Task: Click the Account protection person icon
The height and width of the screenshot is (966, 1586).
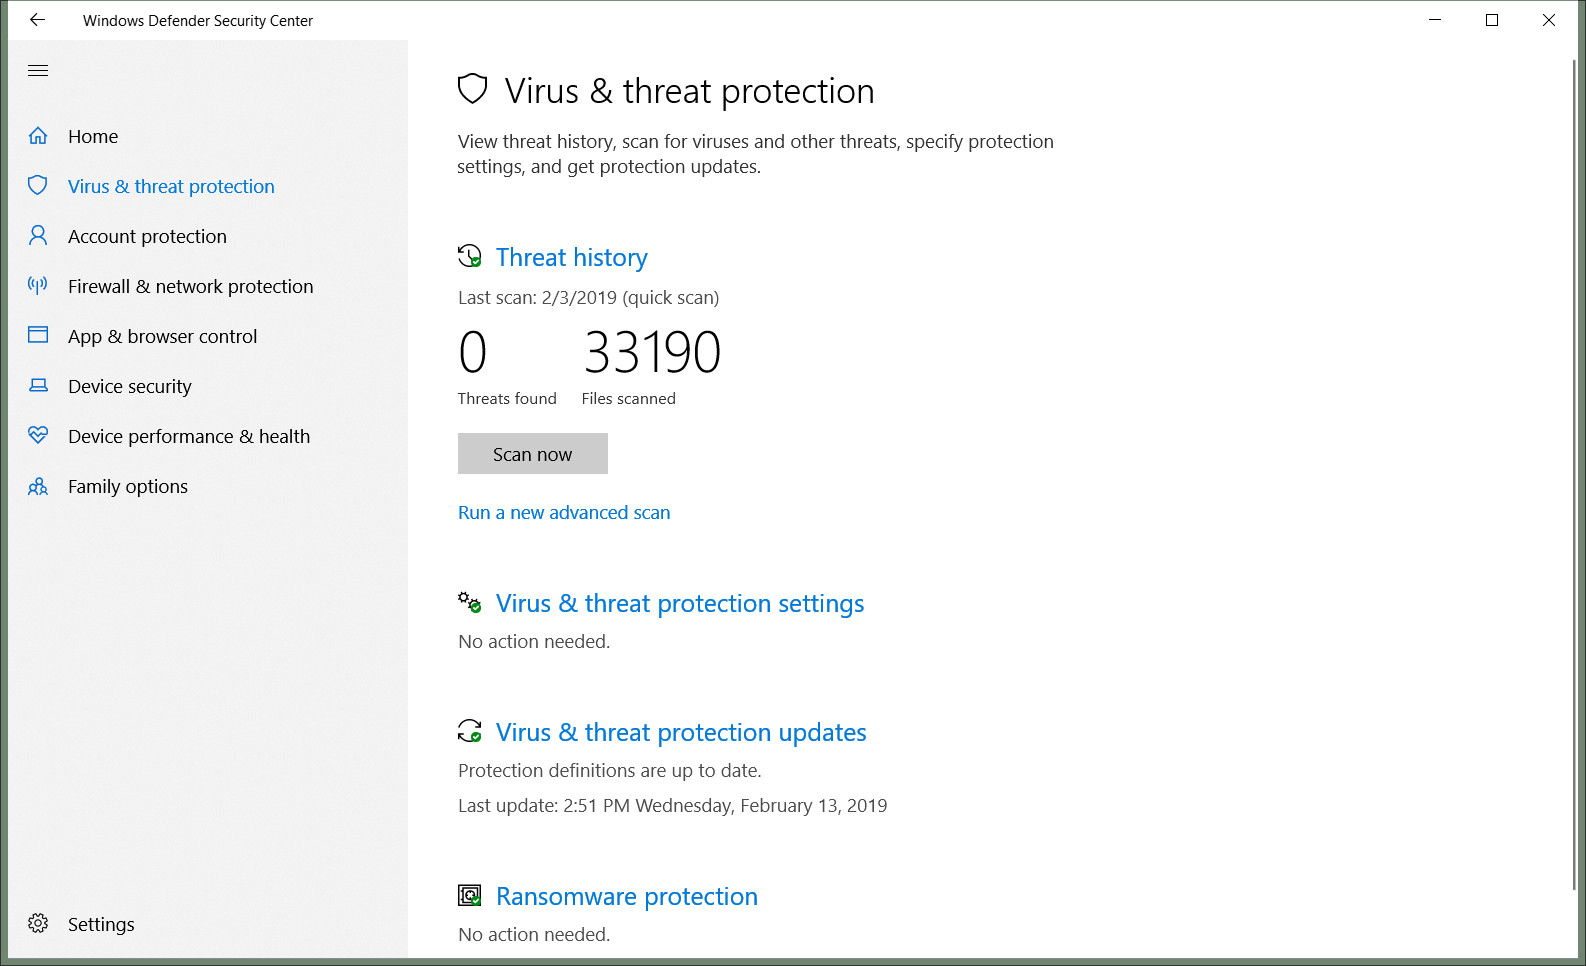Action: click(x=38, y=236)
